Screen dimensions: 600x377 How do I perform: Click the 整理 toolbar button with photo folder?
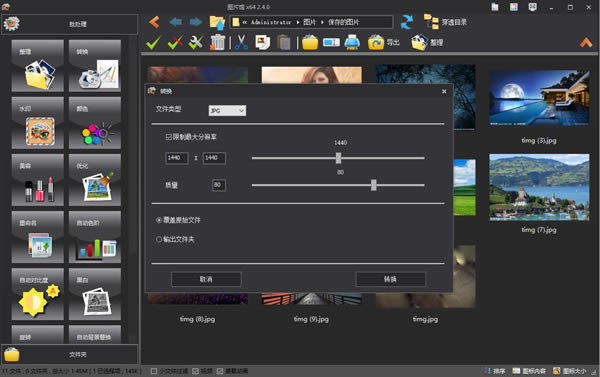427,42
